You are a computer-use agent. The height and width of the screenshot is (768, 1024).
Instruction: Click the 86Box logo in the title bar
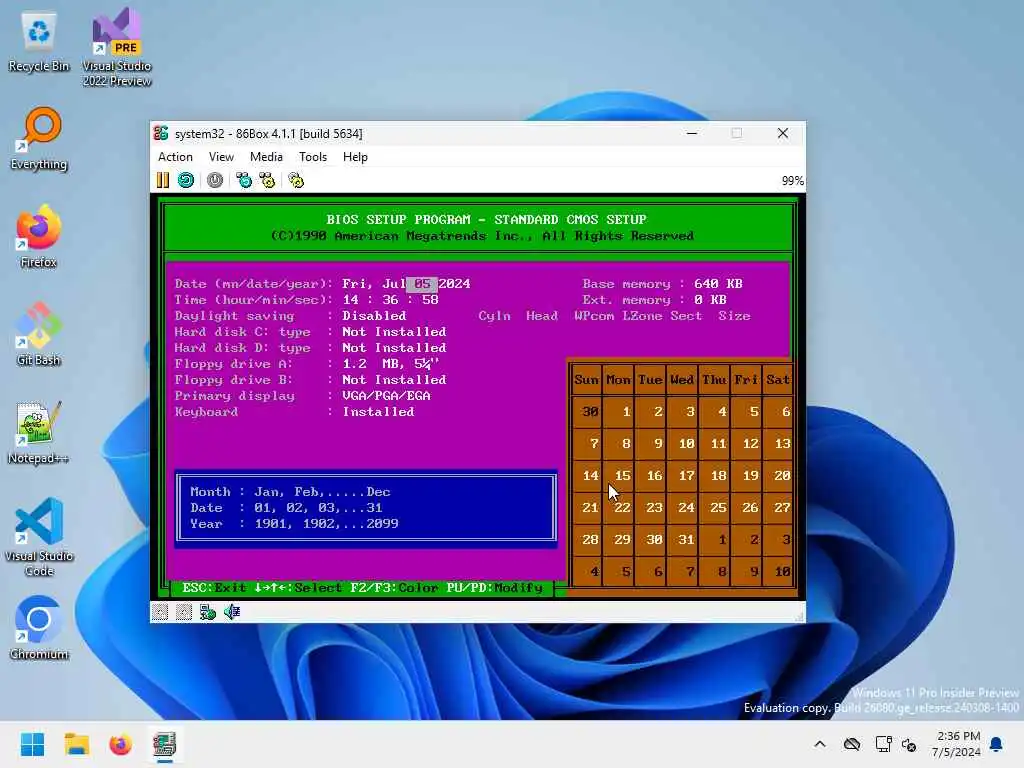click(161, 133)
